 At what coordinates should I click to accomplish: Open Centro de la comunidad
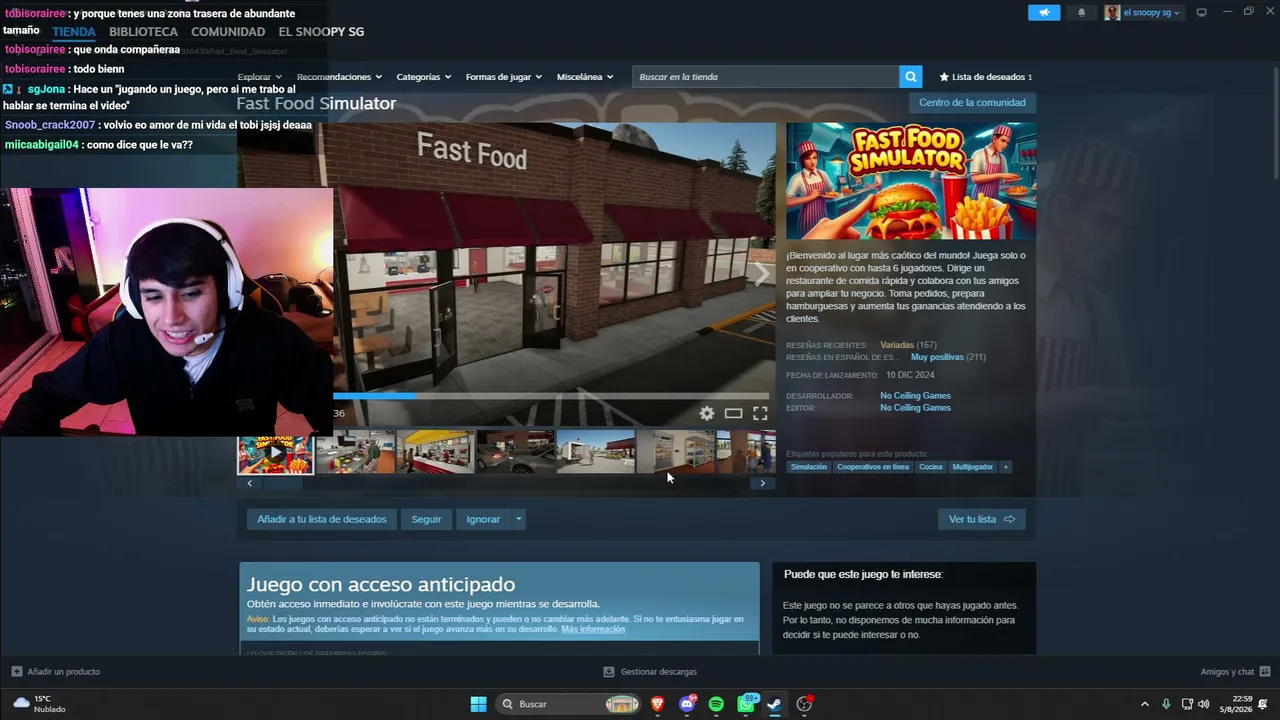[x=972, y=103]
